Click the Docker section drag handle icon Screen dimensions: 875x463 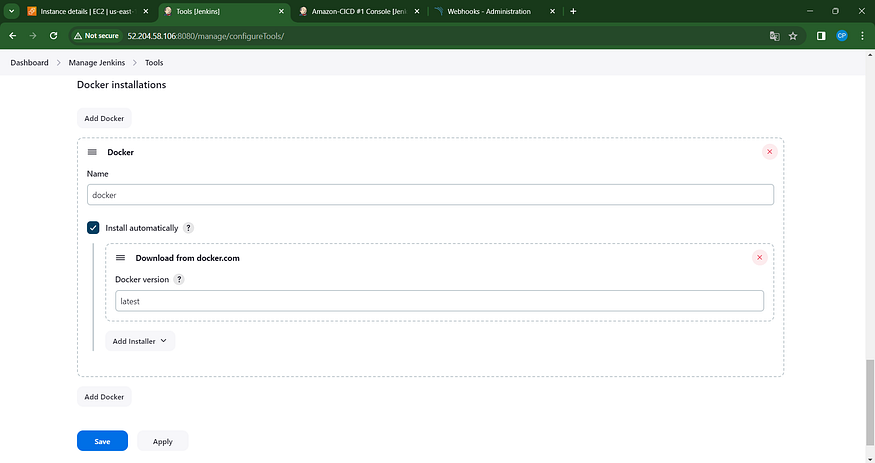pos(92,152)
